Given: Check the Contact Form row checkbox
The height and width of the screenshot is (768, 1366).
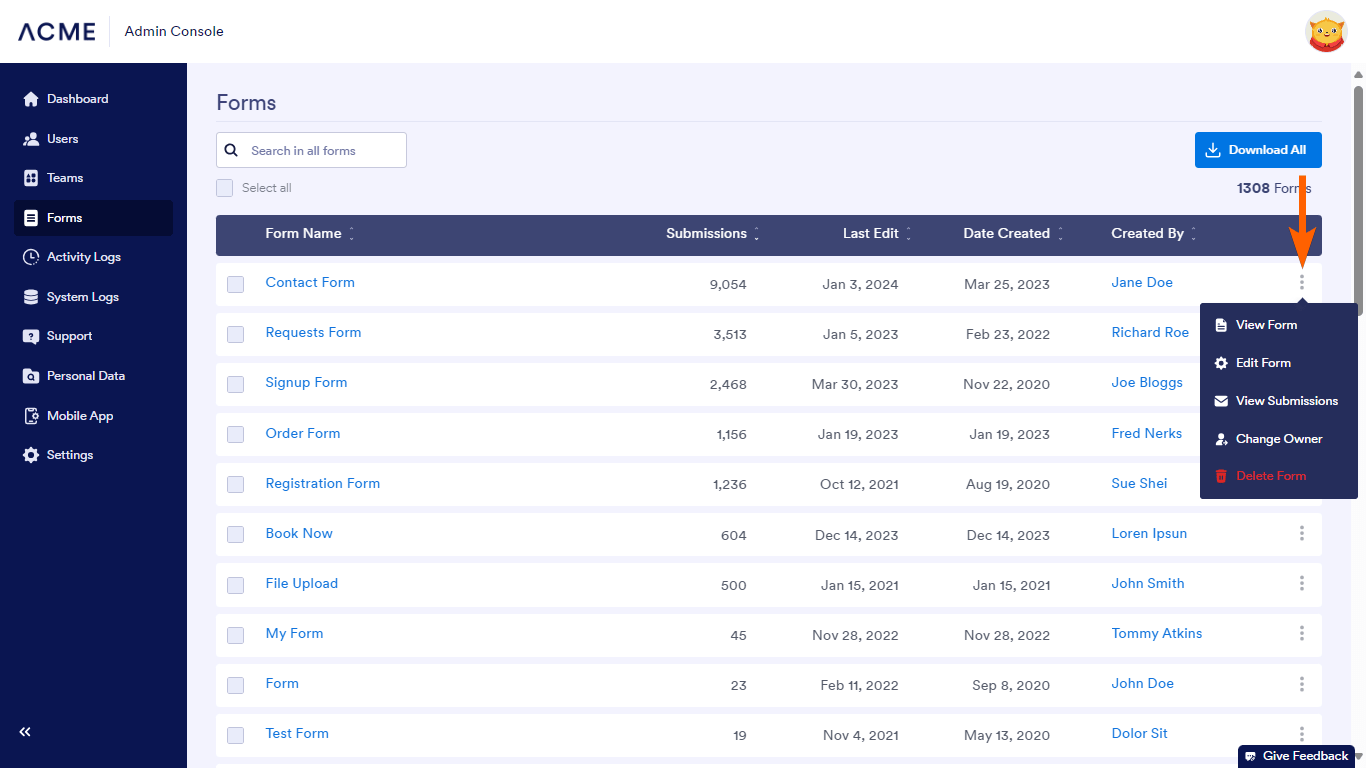Looking at the screenshot, I should click(x=236, y=284).
